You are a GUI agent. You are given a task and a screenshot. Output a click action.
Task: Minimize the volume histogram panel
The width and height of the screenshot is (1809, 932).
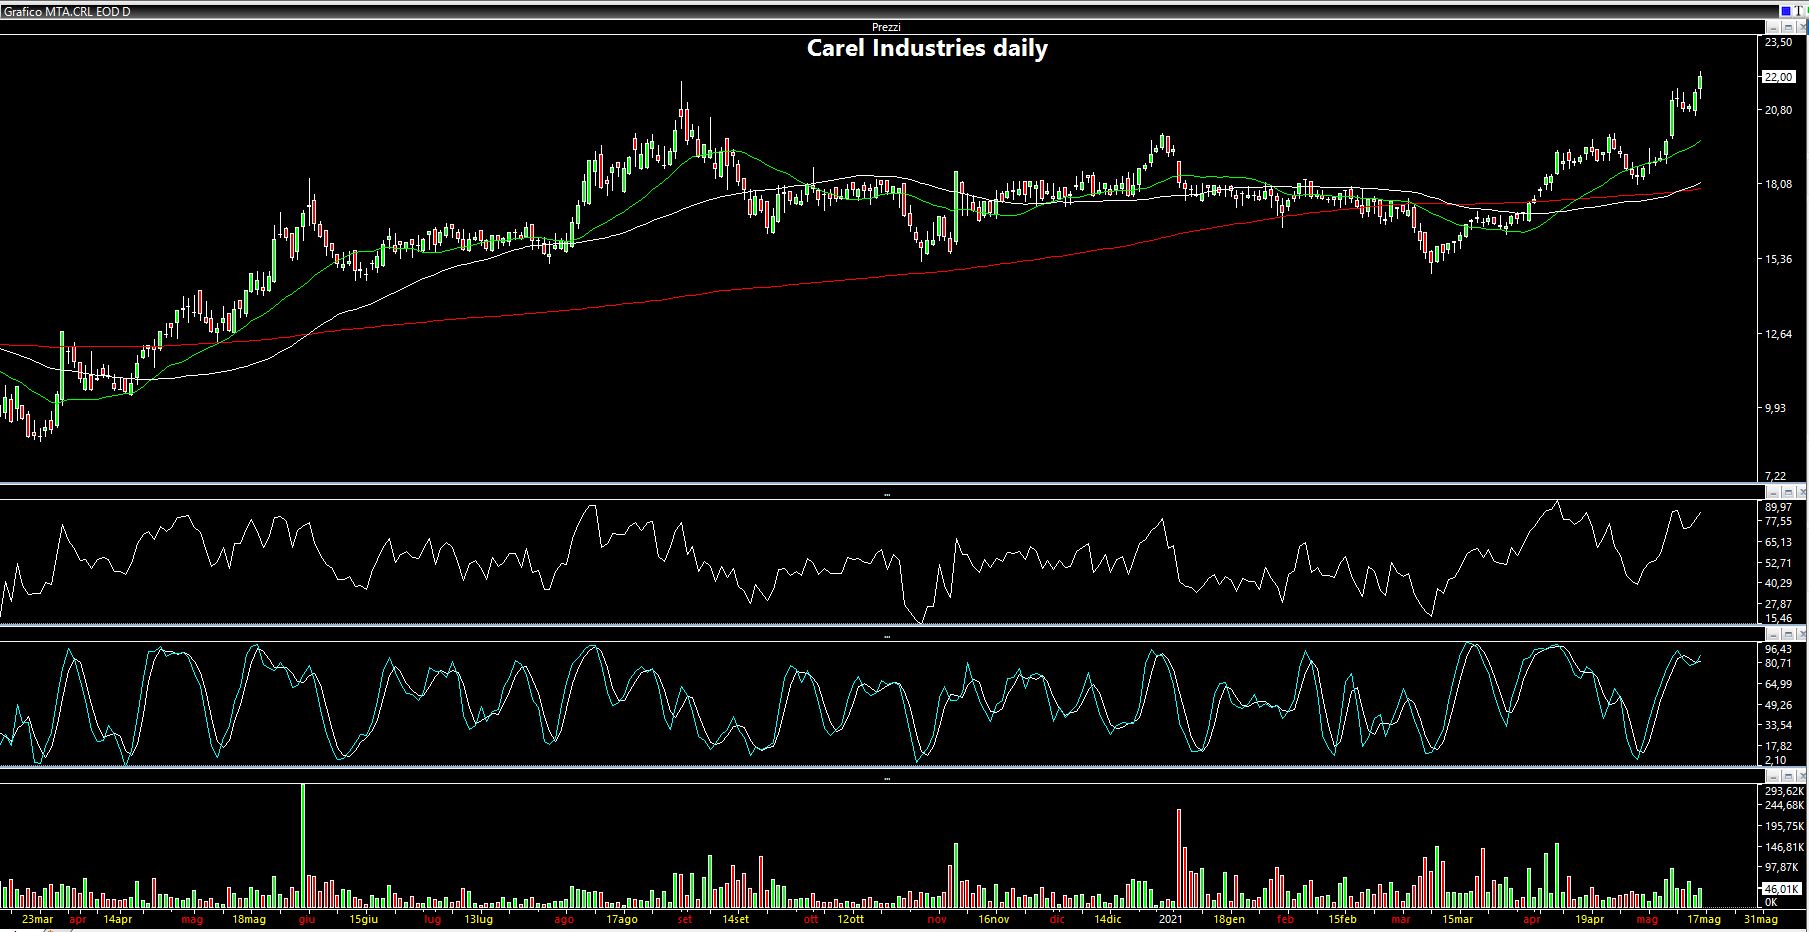point(1773,776)
